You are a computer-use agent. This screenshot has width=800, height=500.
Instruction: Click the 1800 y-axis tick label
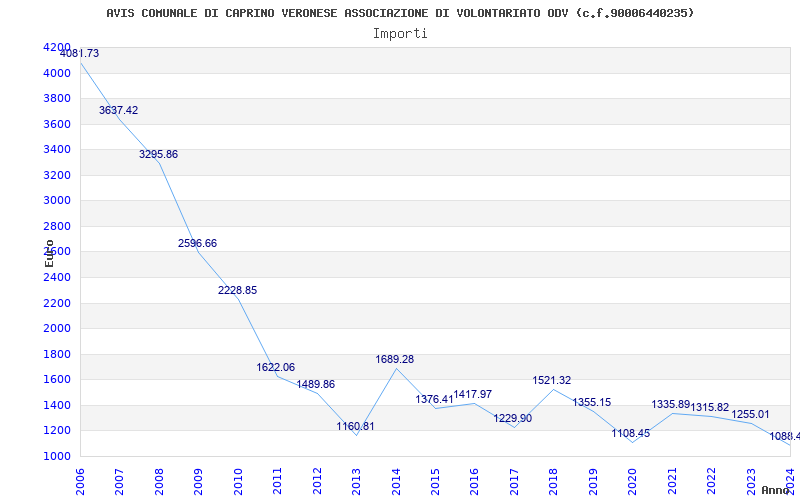[57, 354]
